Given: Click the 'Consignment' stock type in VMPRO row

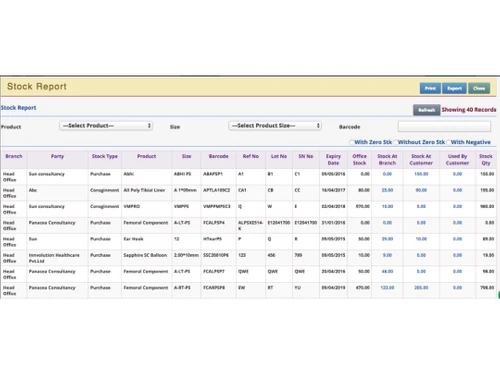Looking at the screenshot, I should click(105, 207).
